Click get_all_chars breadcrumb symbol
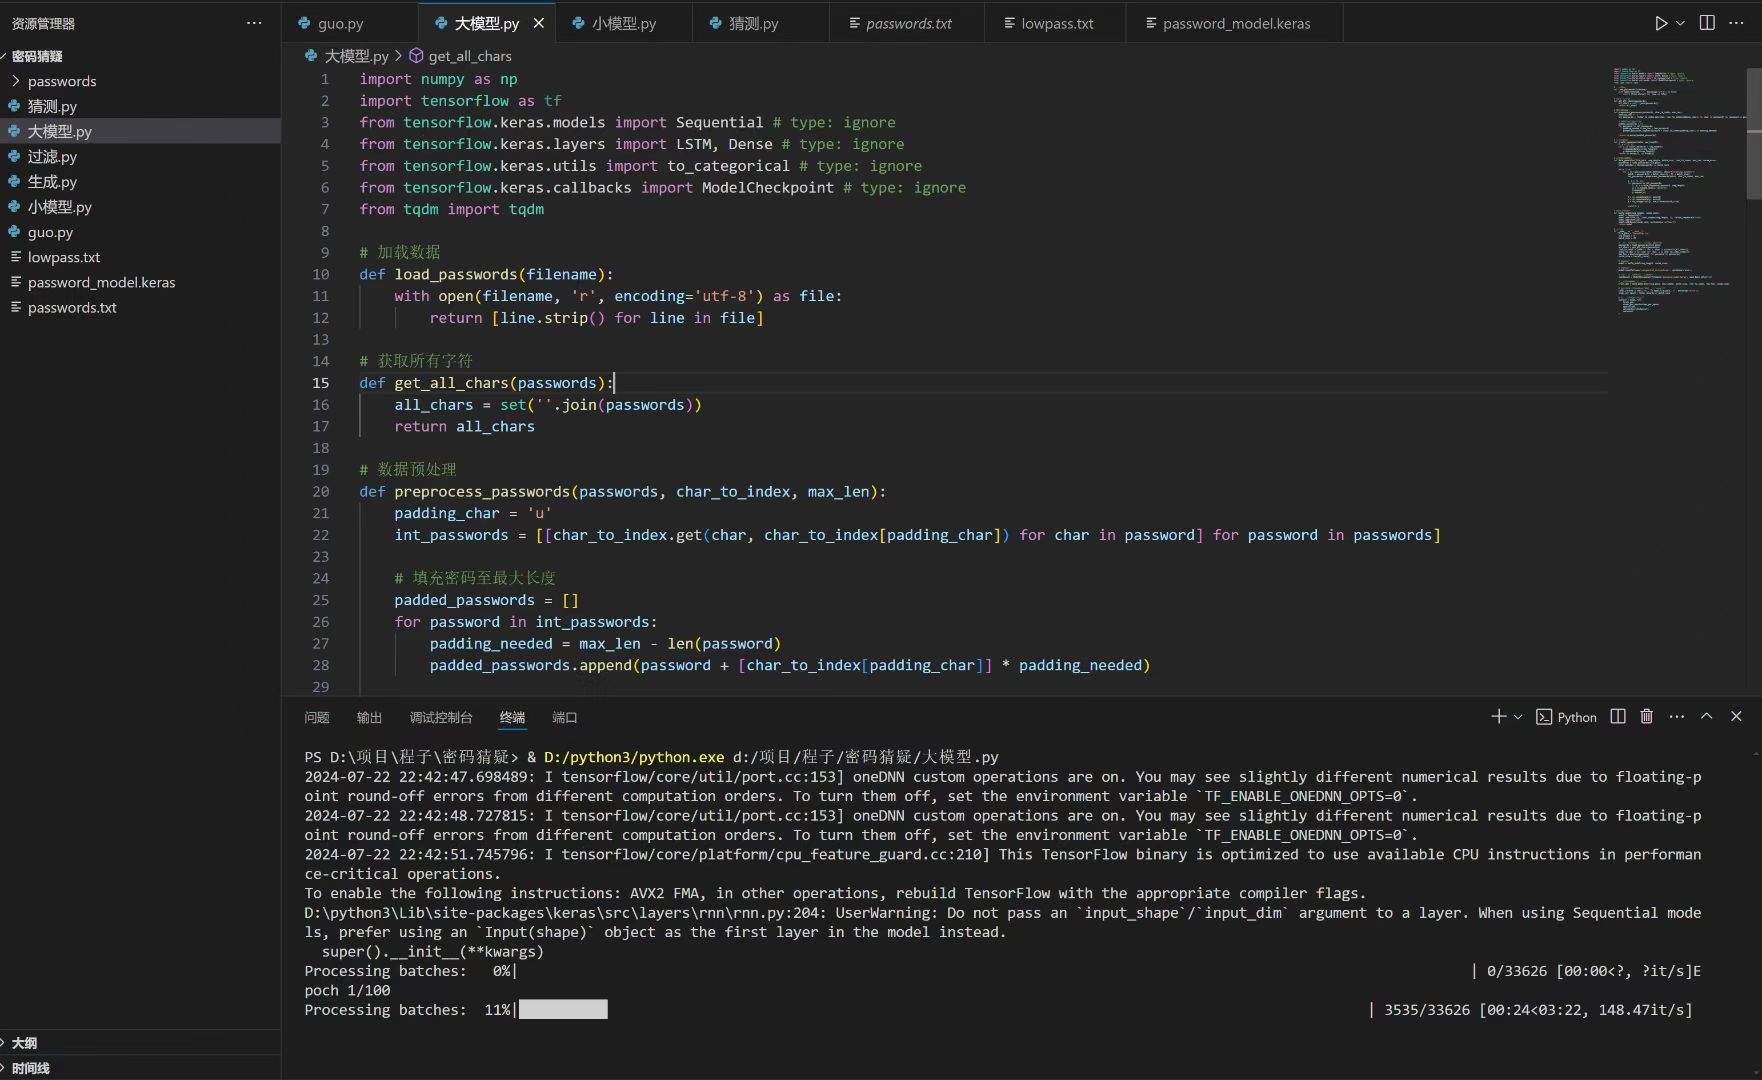The image size is (1762, 1080). [470, 56]
